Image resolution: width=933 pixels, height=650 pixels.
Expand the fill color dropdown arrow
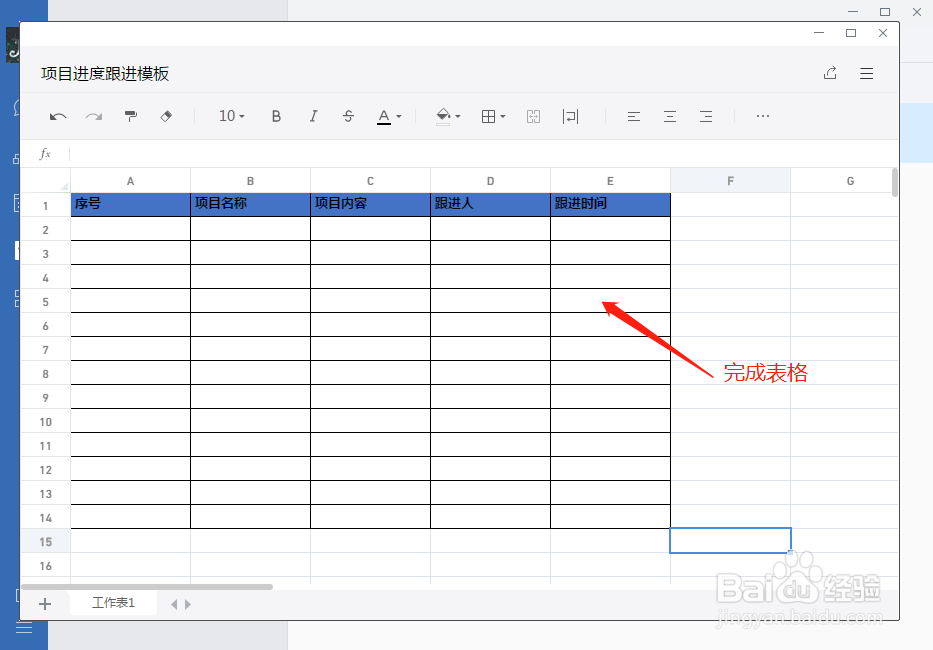[x=458, y=117]
